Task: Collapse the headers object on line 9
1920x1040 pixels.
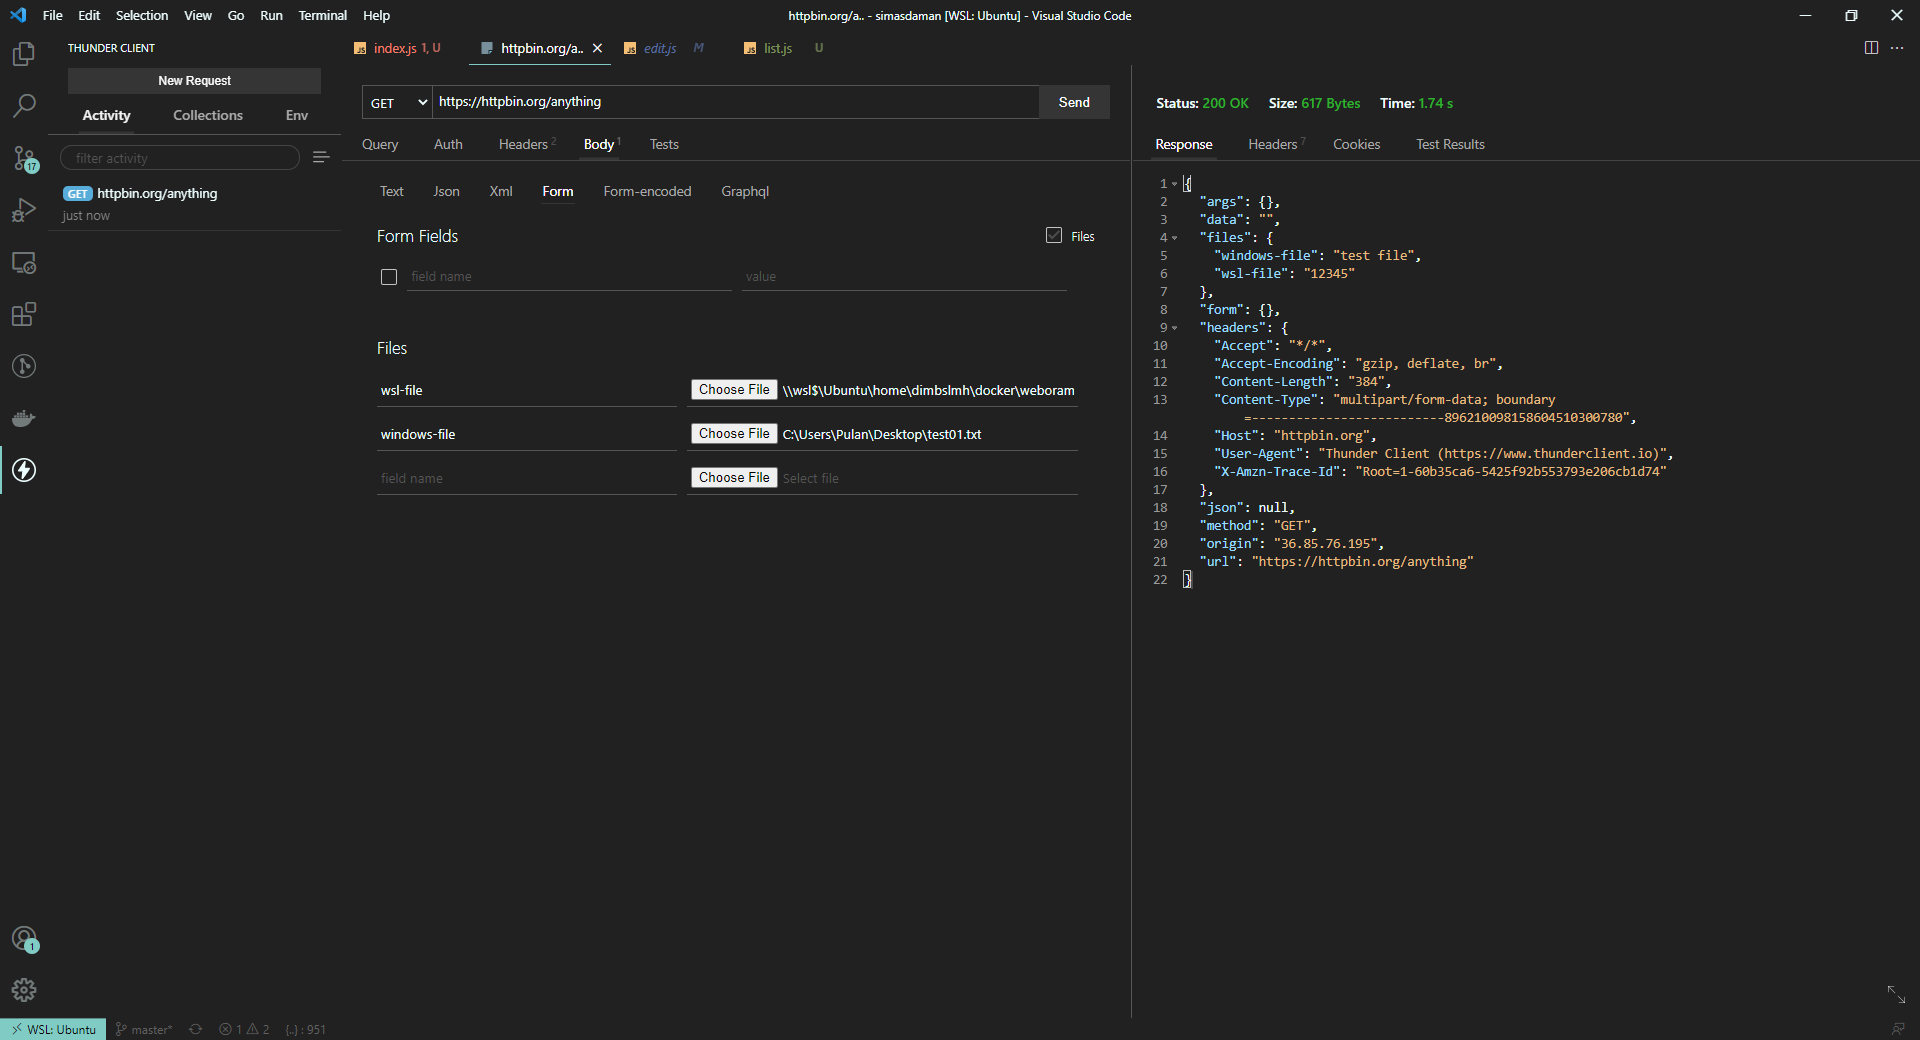Action: pos(1175,328)
